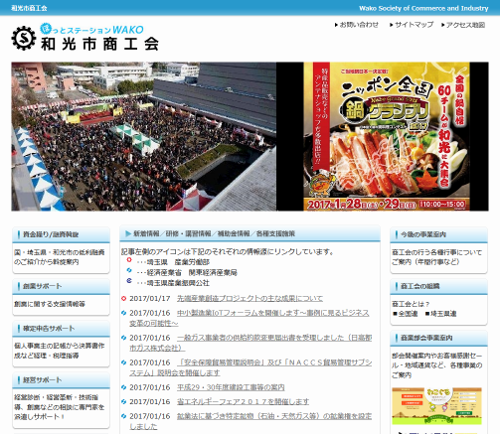Image resolution: width=500 pixels, height=434 pixels.
Task: Click the blue 経済産業省 legend icon
Action: [129, 270]
